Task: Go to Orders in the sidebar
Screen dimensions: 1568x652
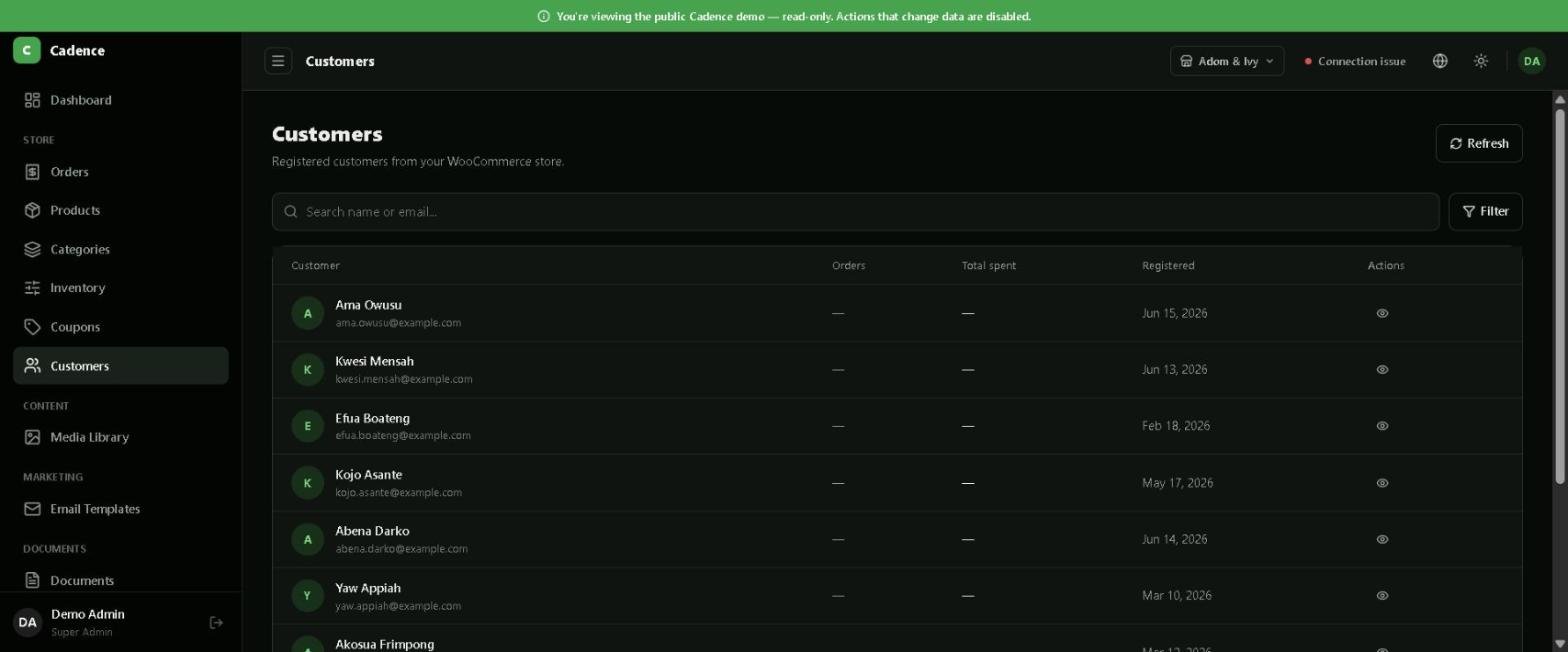Action: 121,172
